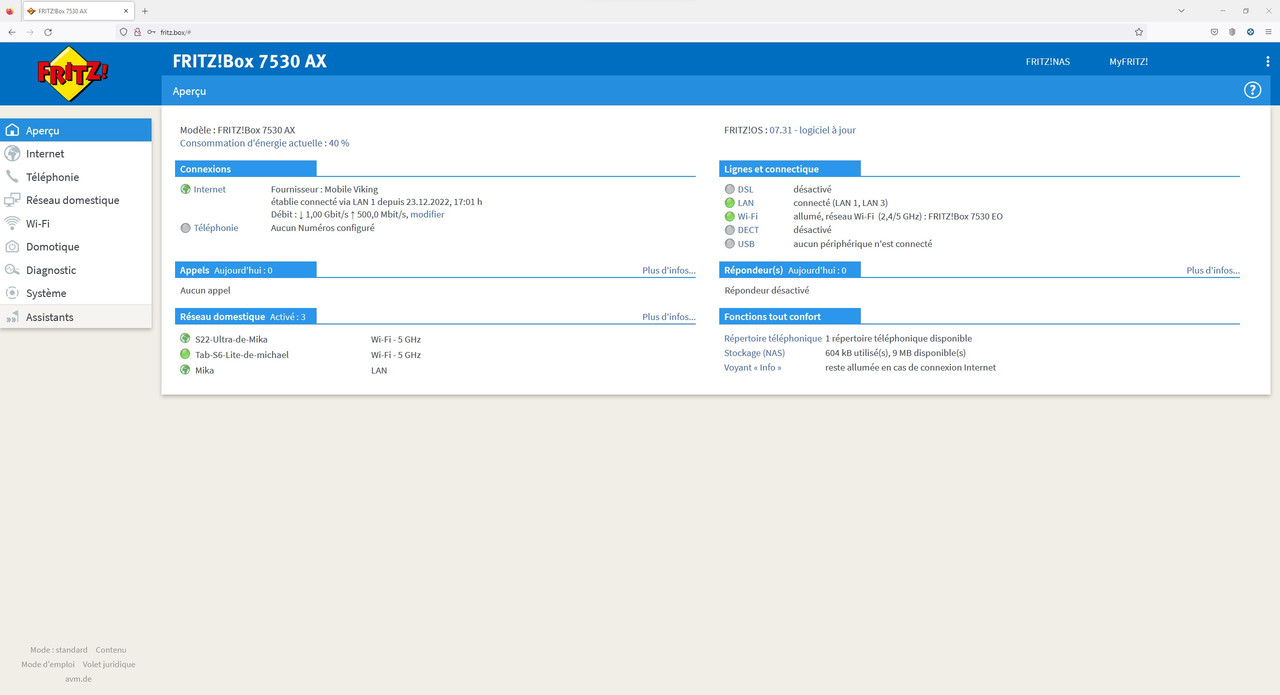Click the globe icon next to Internet connection

click(186, 189)
